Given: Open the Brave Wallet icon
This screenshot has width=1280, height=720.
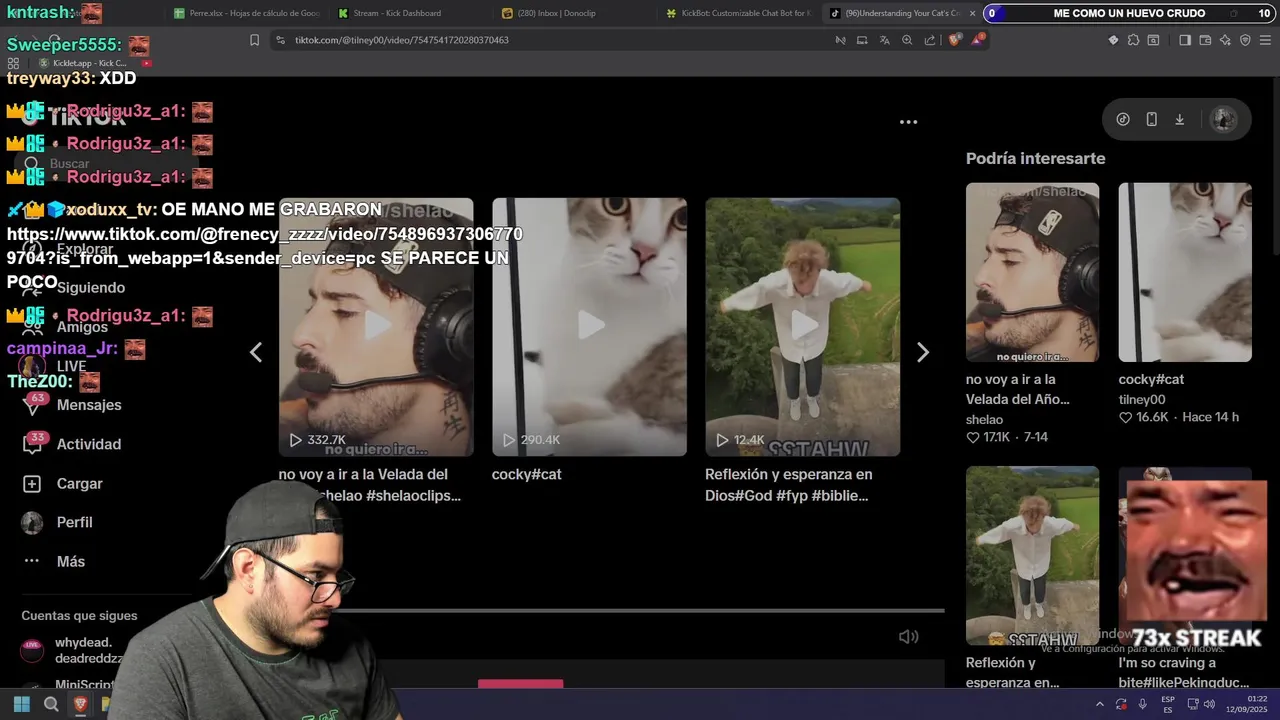Looking at the screenshot, I should (1206, 40).
